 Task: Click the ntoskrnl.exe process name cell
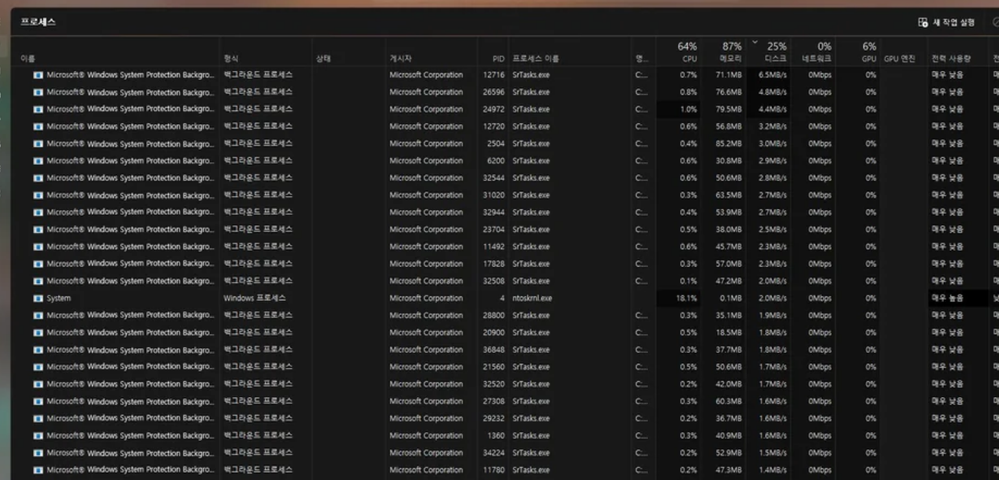click(x=532, y=298)
